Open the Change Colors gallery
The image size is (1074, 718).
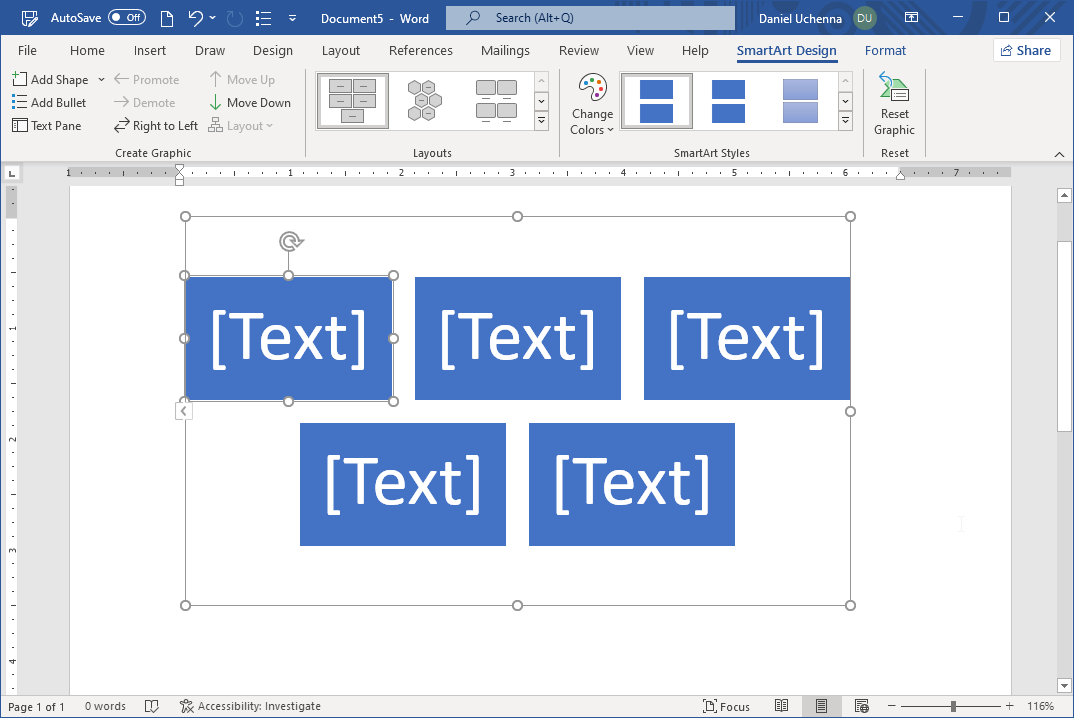coord(592,101)
